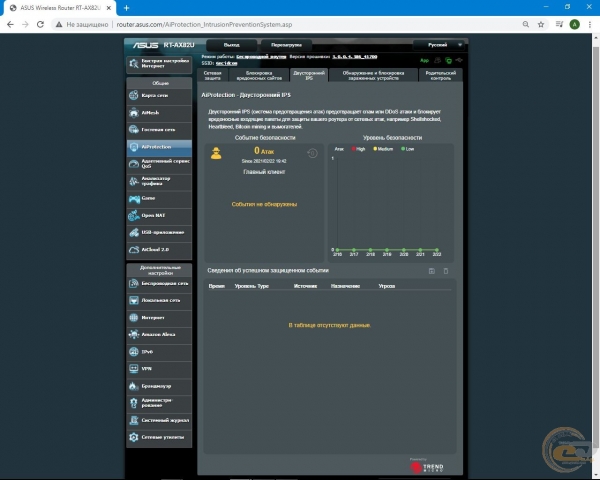Go back in browser history

10,24
